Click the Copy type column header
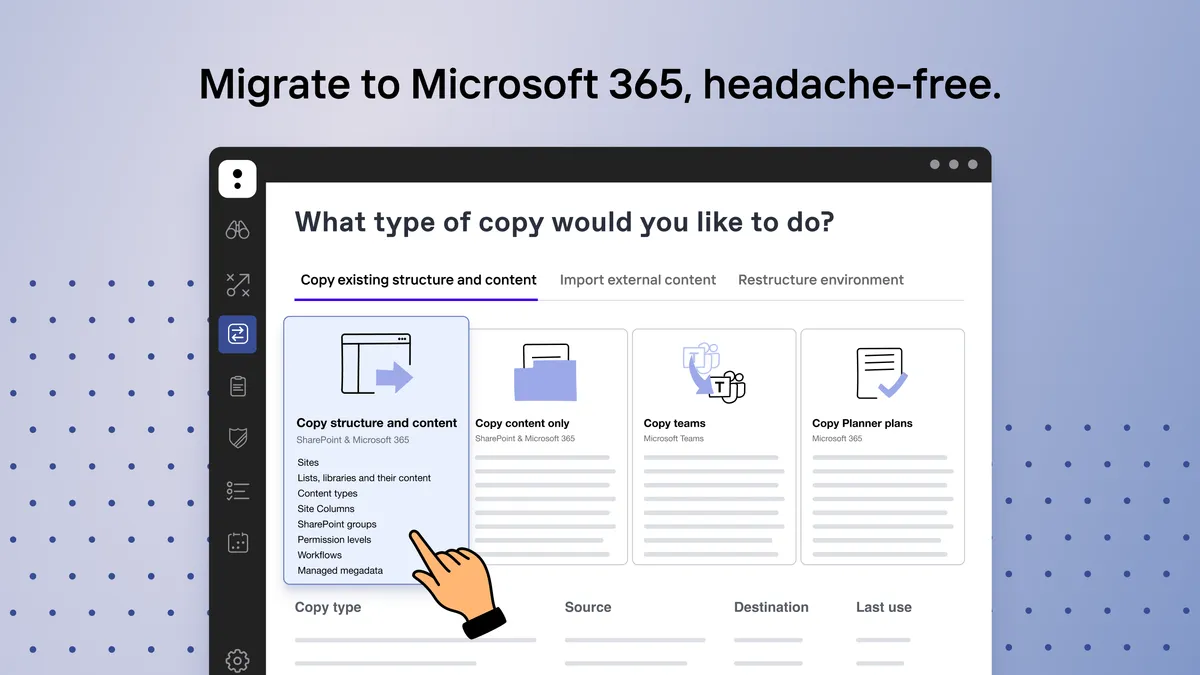The width and height of the screenshot is (1200, 675). [x=328, y=607]
